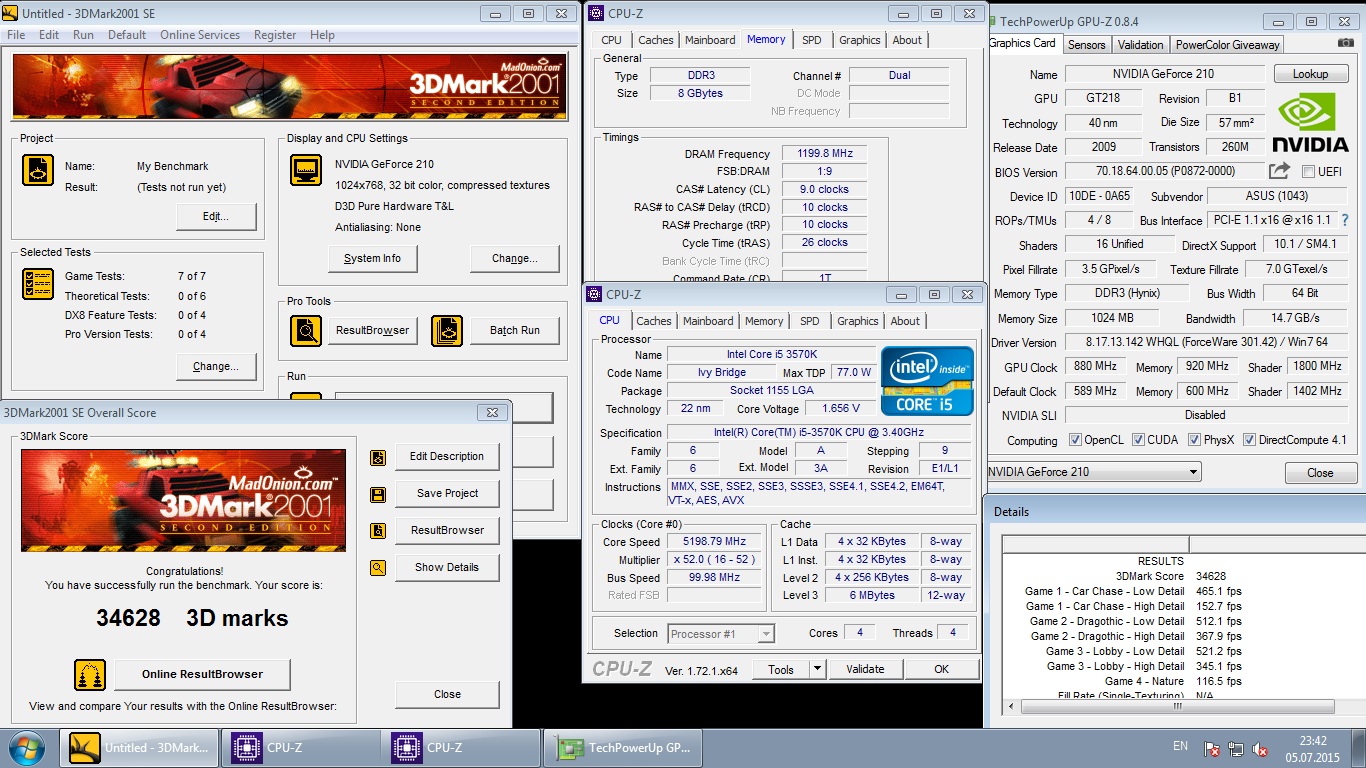Open the NVIDIA GeForce 210 GPU selector dropdown
Screen dimensions: 1366x768
[x=1094, y=472]
